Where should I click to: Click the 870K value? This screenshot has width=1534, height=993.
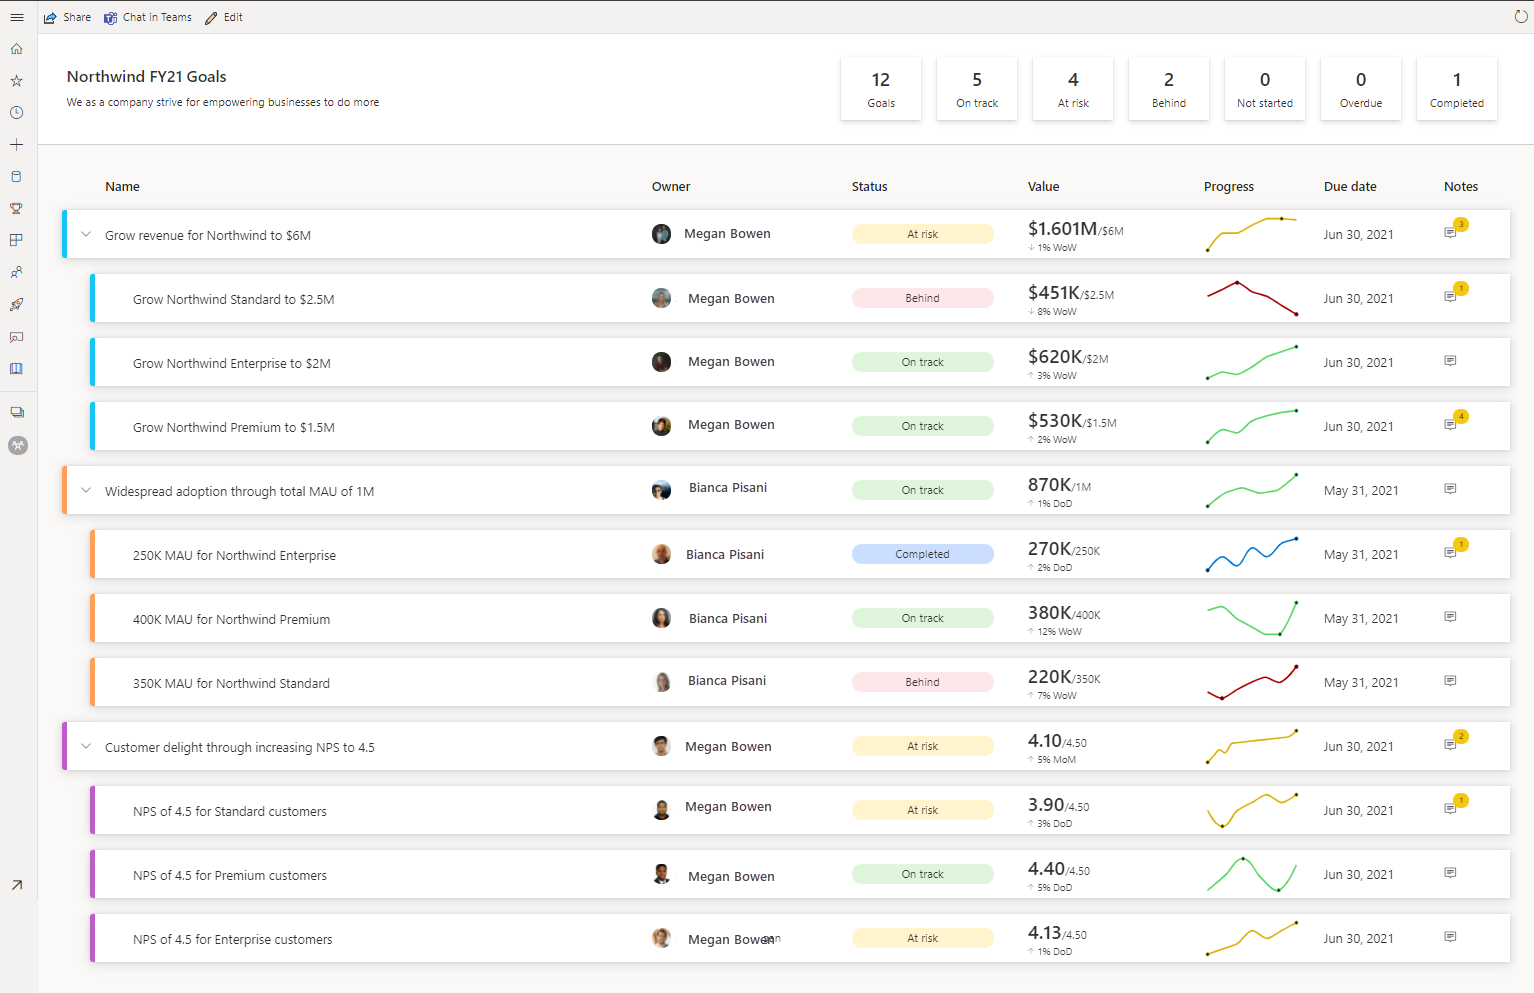[x=1049, y=485]
